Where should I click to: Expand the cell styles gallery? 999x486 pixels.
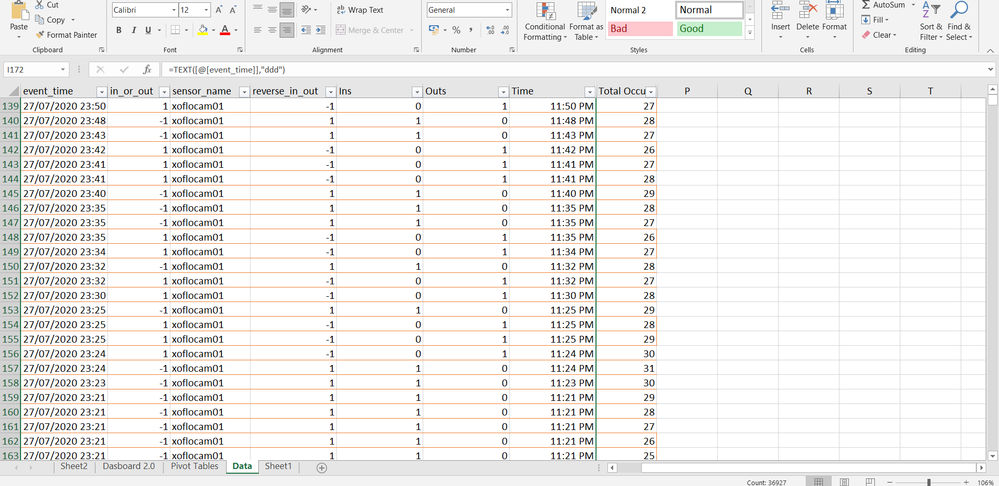coord(749,32)
